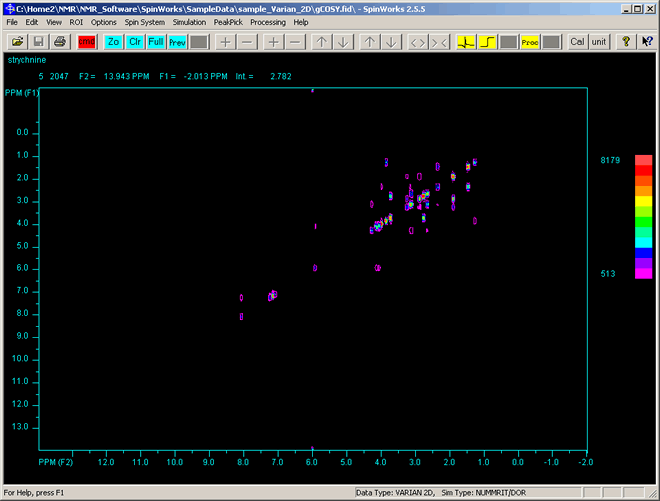Click the 513 minimum contour level value

click(608, 274)
